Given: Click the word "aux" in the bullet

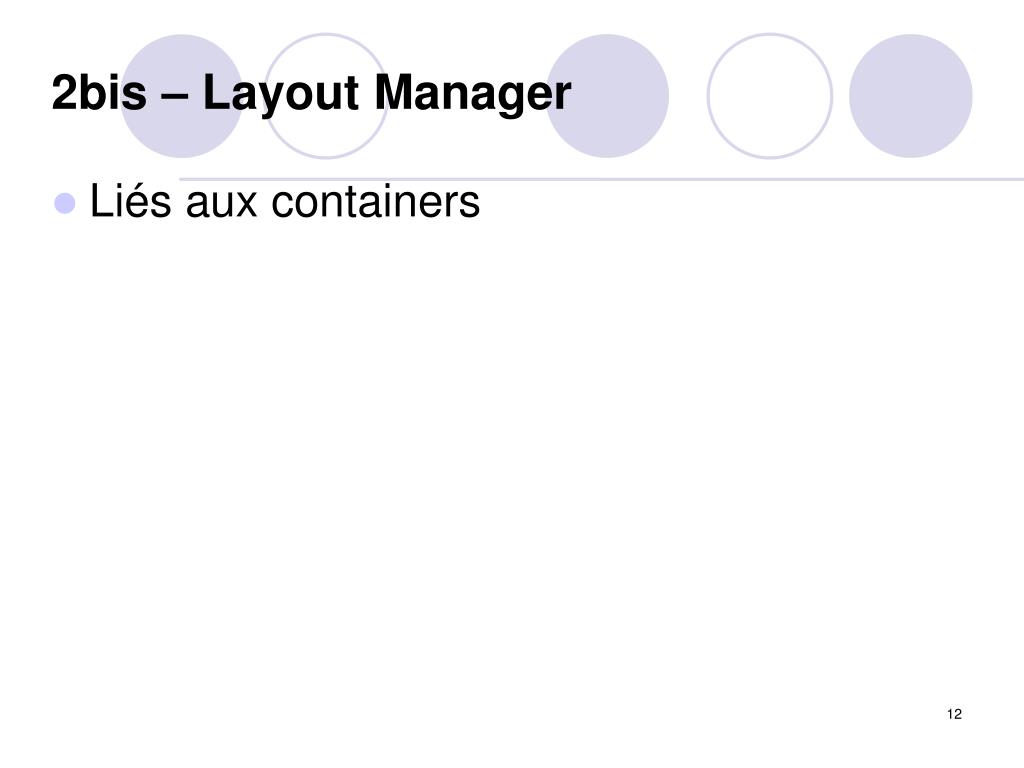Looking at the screenshot, I should 221,205.
